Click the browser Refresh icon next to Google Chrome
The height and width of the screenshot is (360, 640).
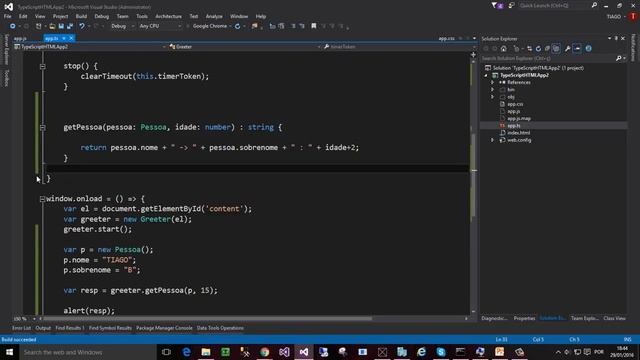[x=238, y=26]
